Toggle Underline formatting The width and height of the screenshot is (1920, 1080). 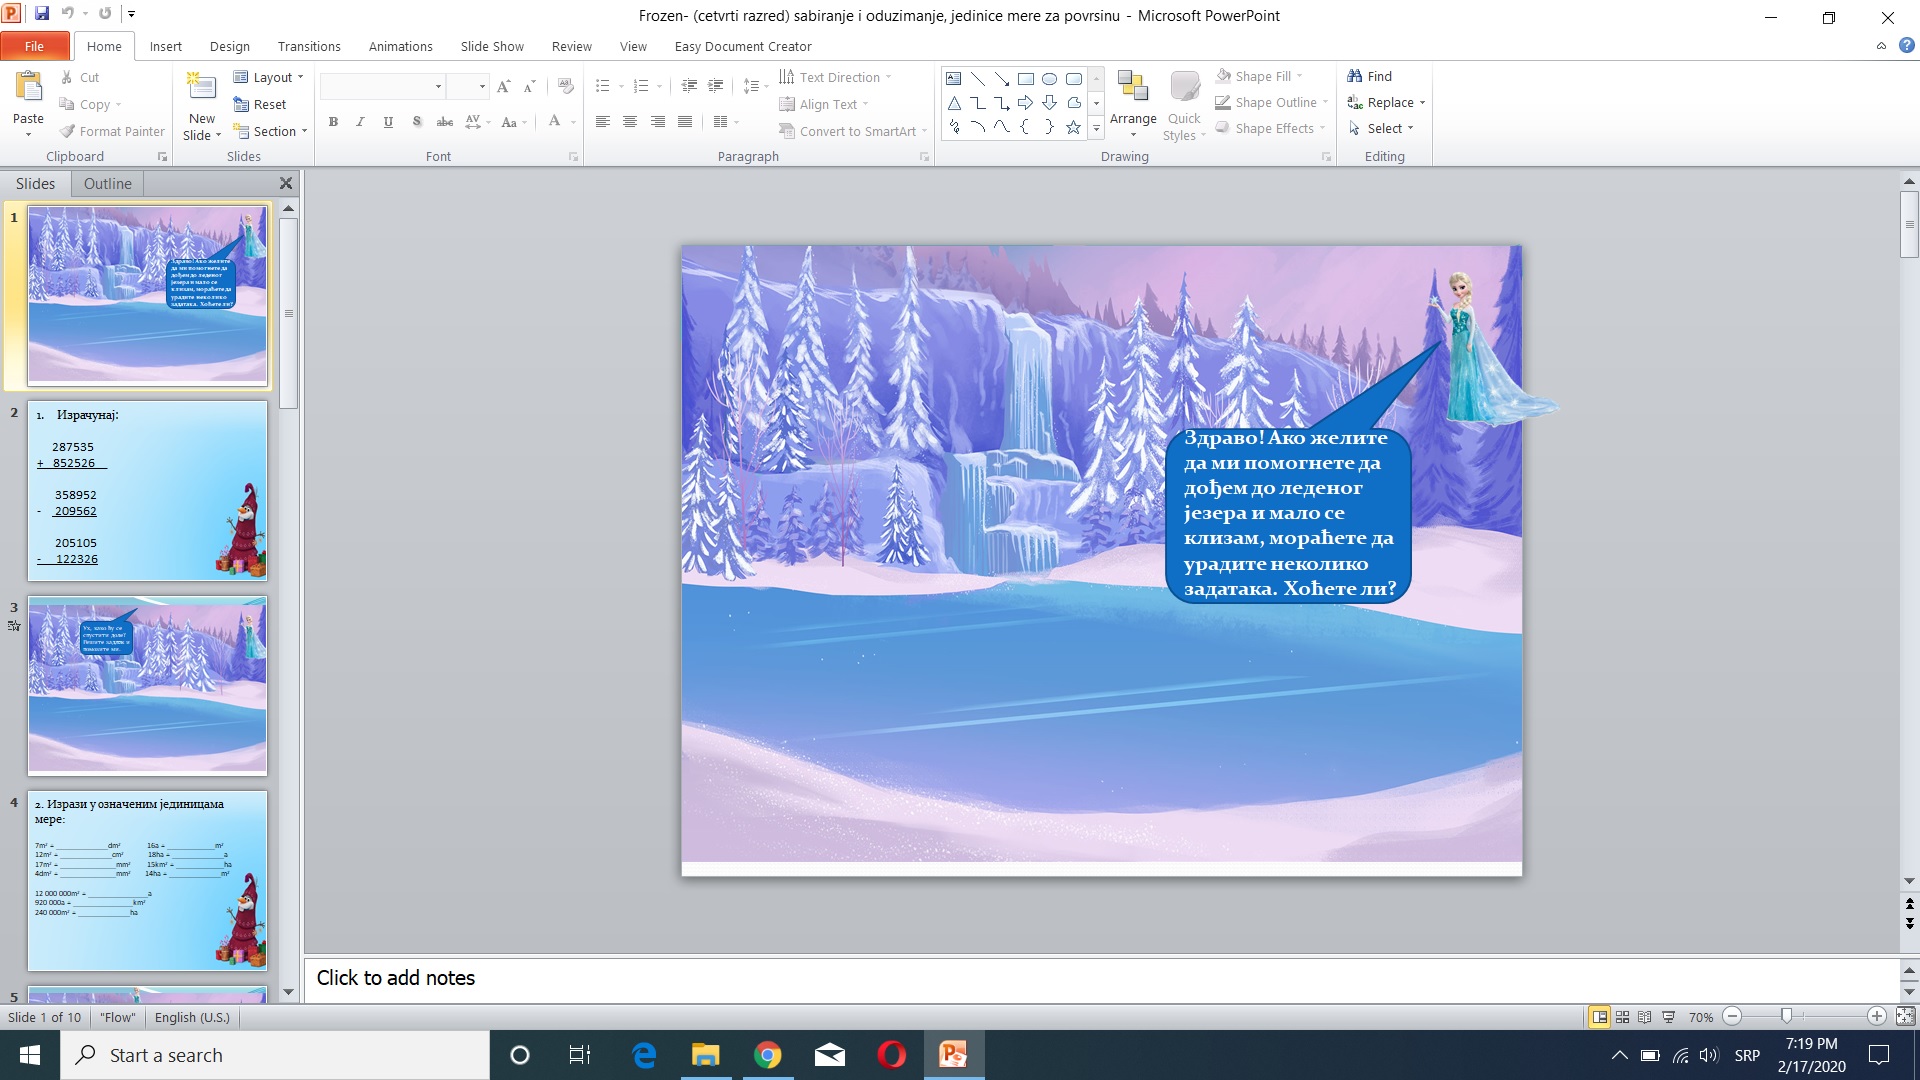point(388,122)
